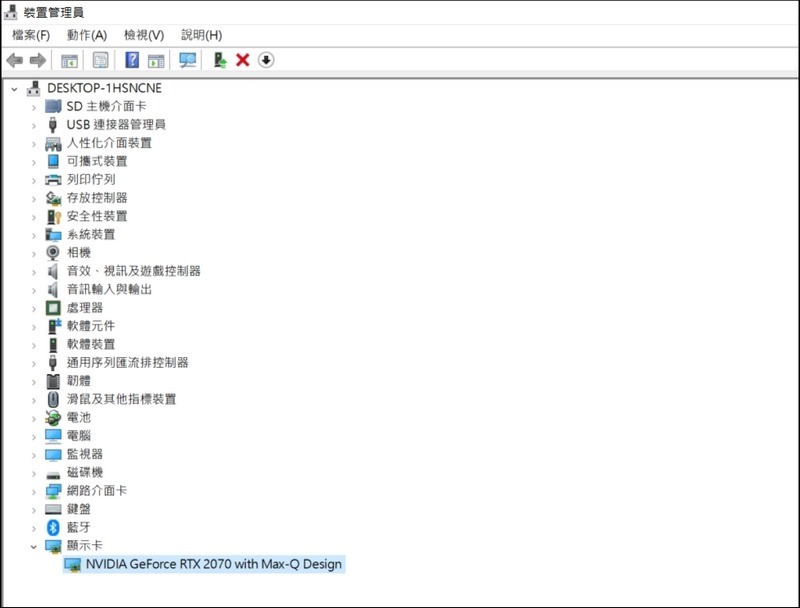Select the 網路介面卡 label
Viewport: 800px width, 608px height.
click(97, 491)
